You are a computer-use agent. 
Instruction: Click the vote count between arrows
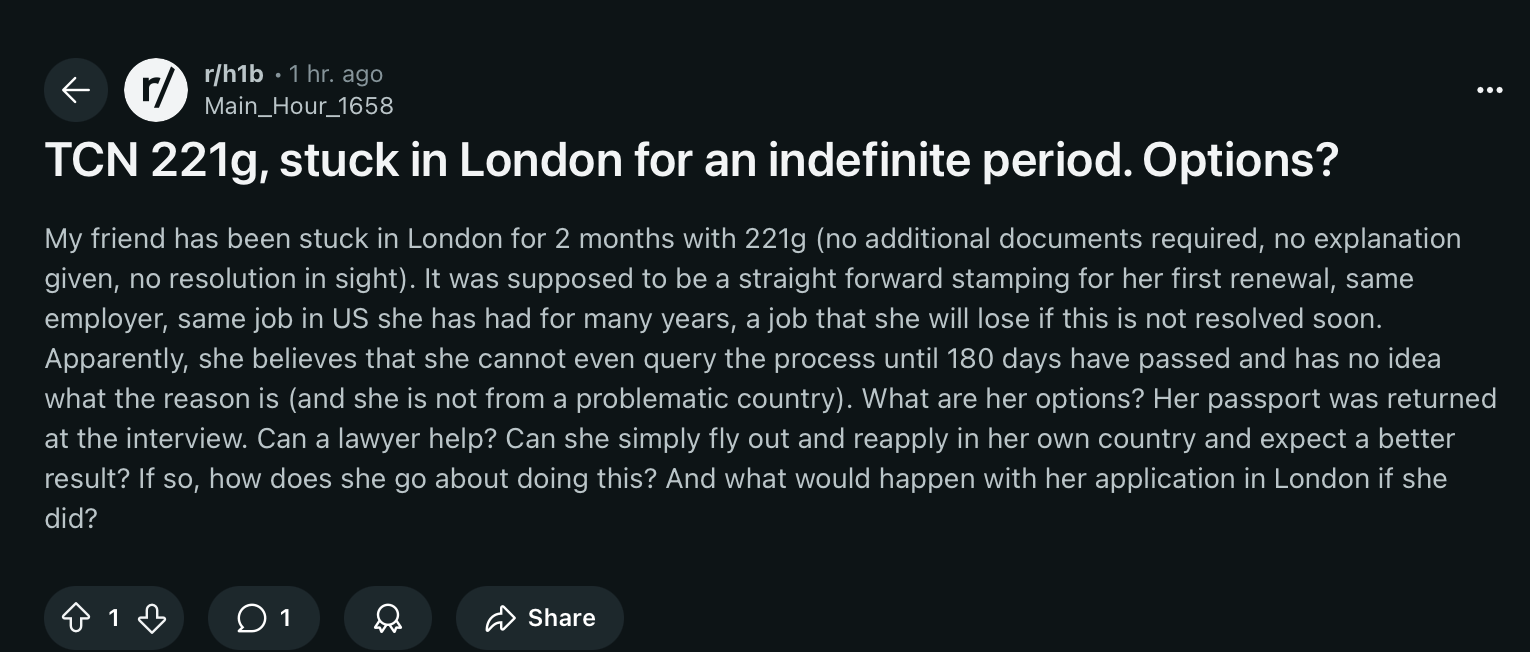coord(114,619)
